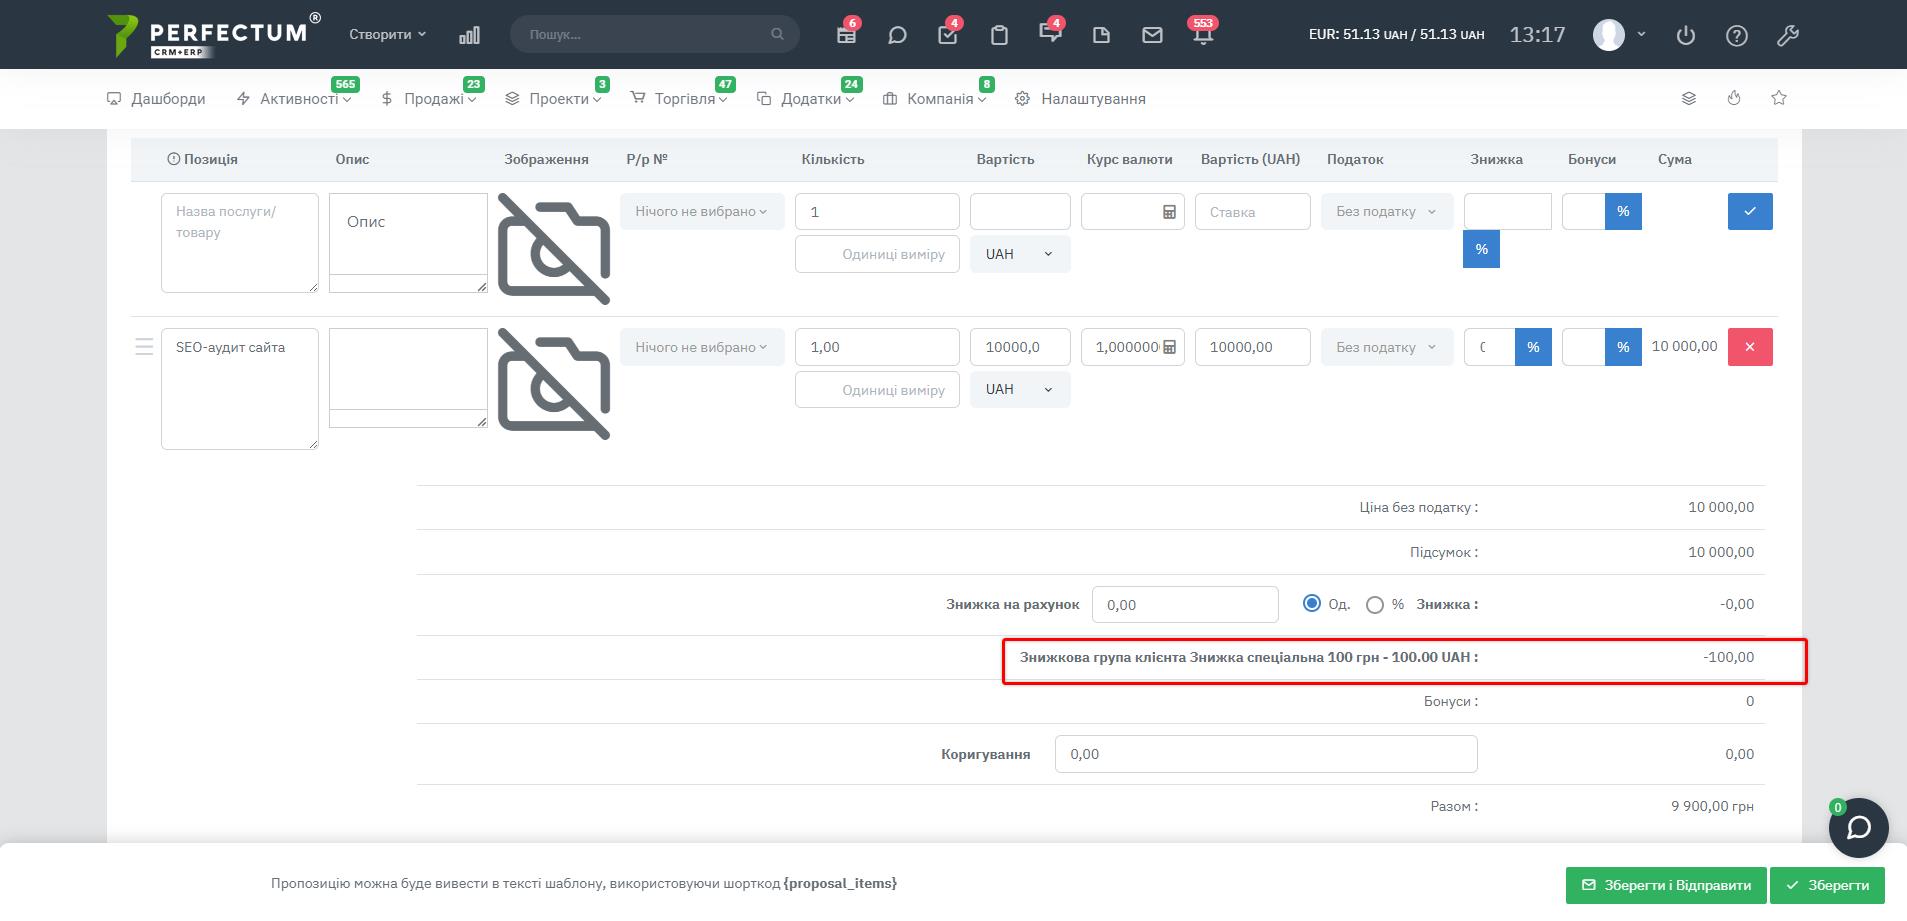Click the 'Коригування' input field

(x=1265, y=754)
